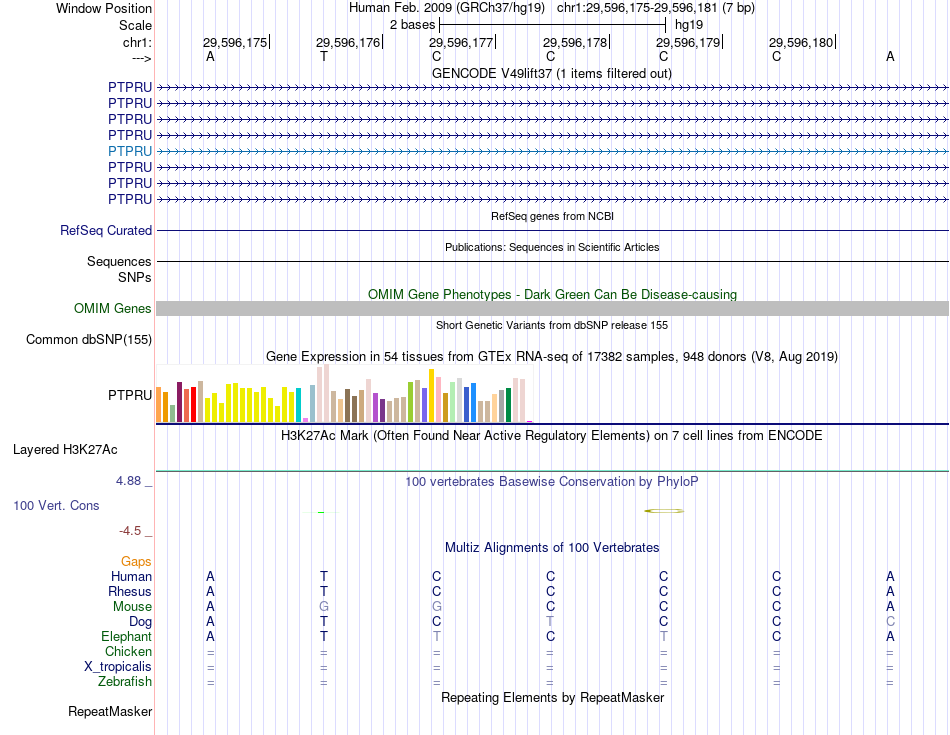Click the Mouse alignment row label
Screen dimensions: 950x735
(x=132, y=607)
